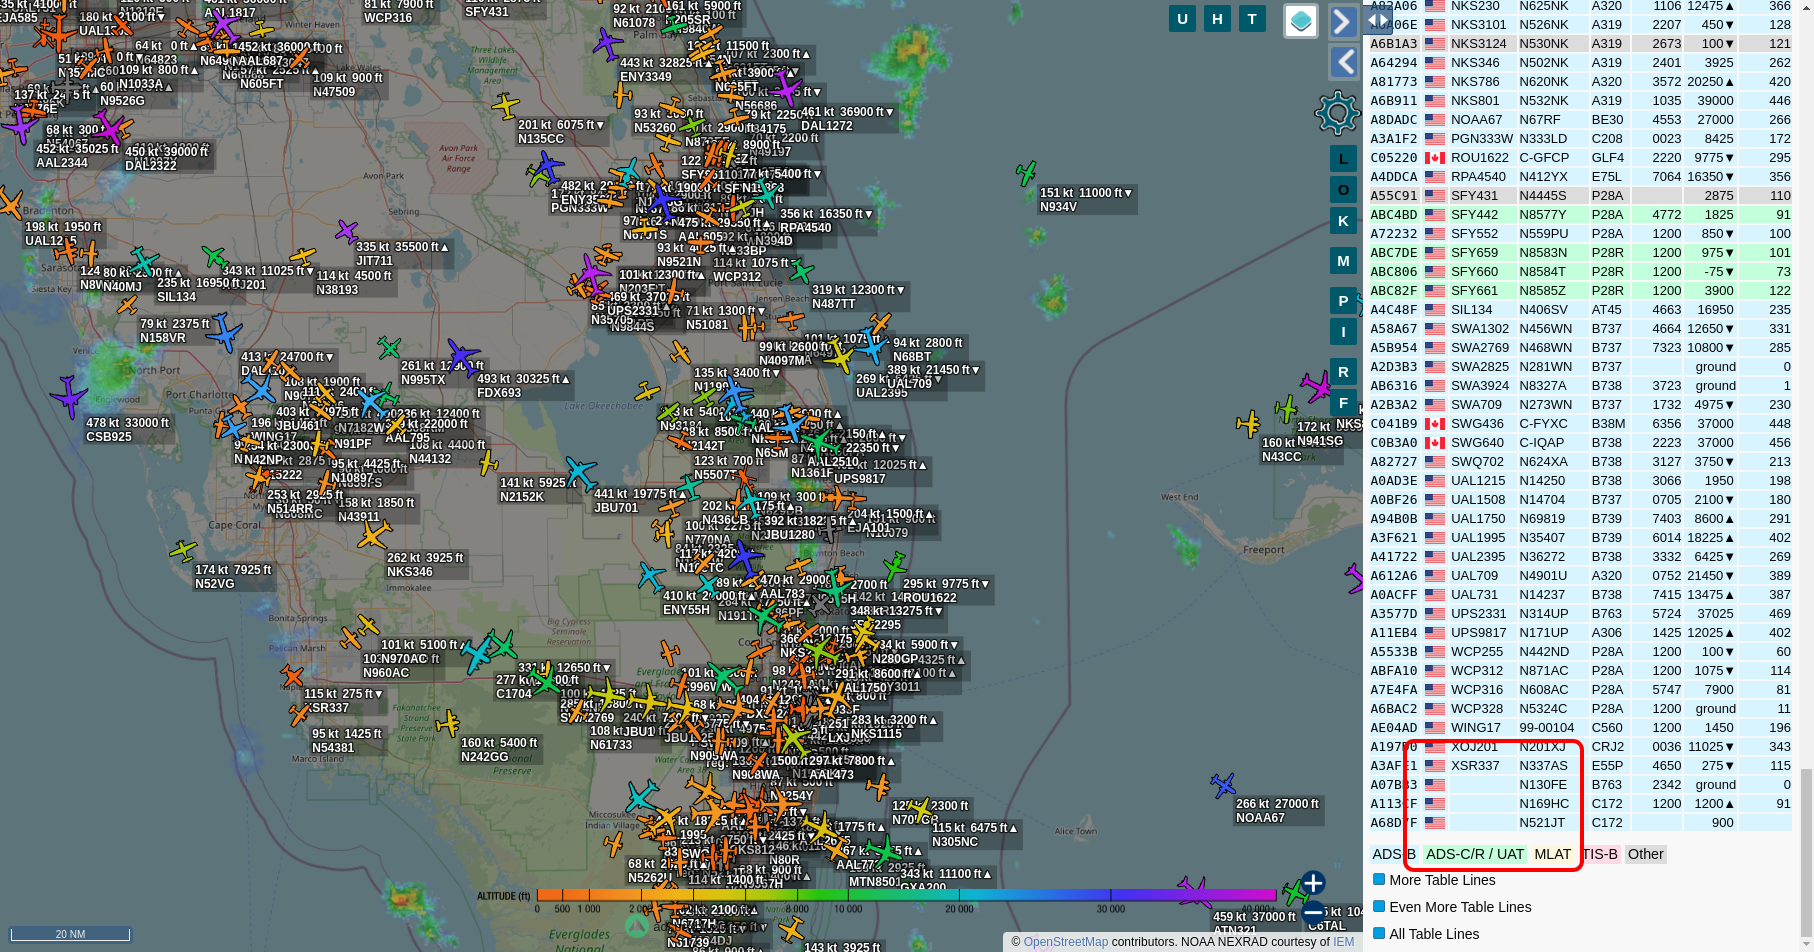Image resolution: width=1814 pixels, height=952 pixels.
Task: Click the ADS-C/R / UAT legend label
Action: pos(1475,854)
